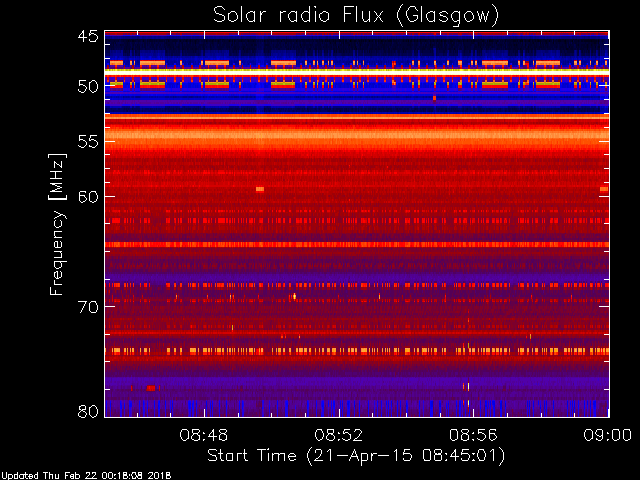The image size is (640, 480).
Task: Click the 09:00 time tick label
Action: point(607,435)
